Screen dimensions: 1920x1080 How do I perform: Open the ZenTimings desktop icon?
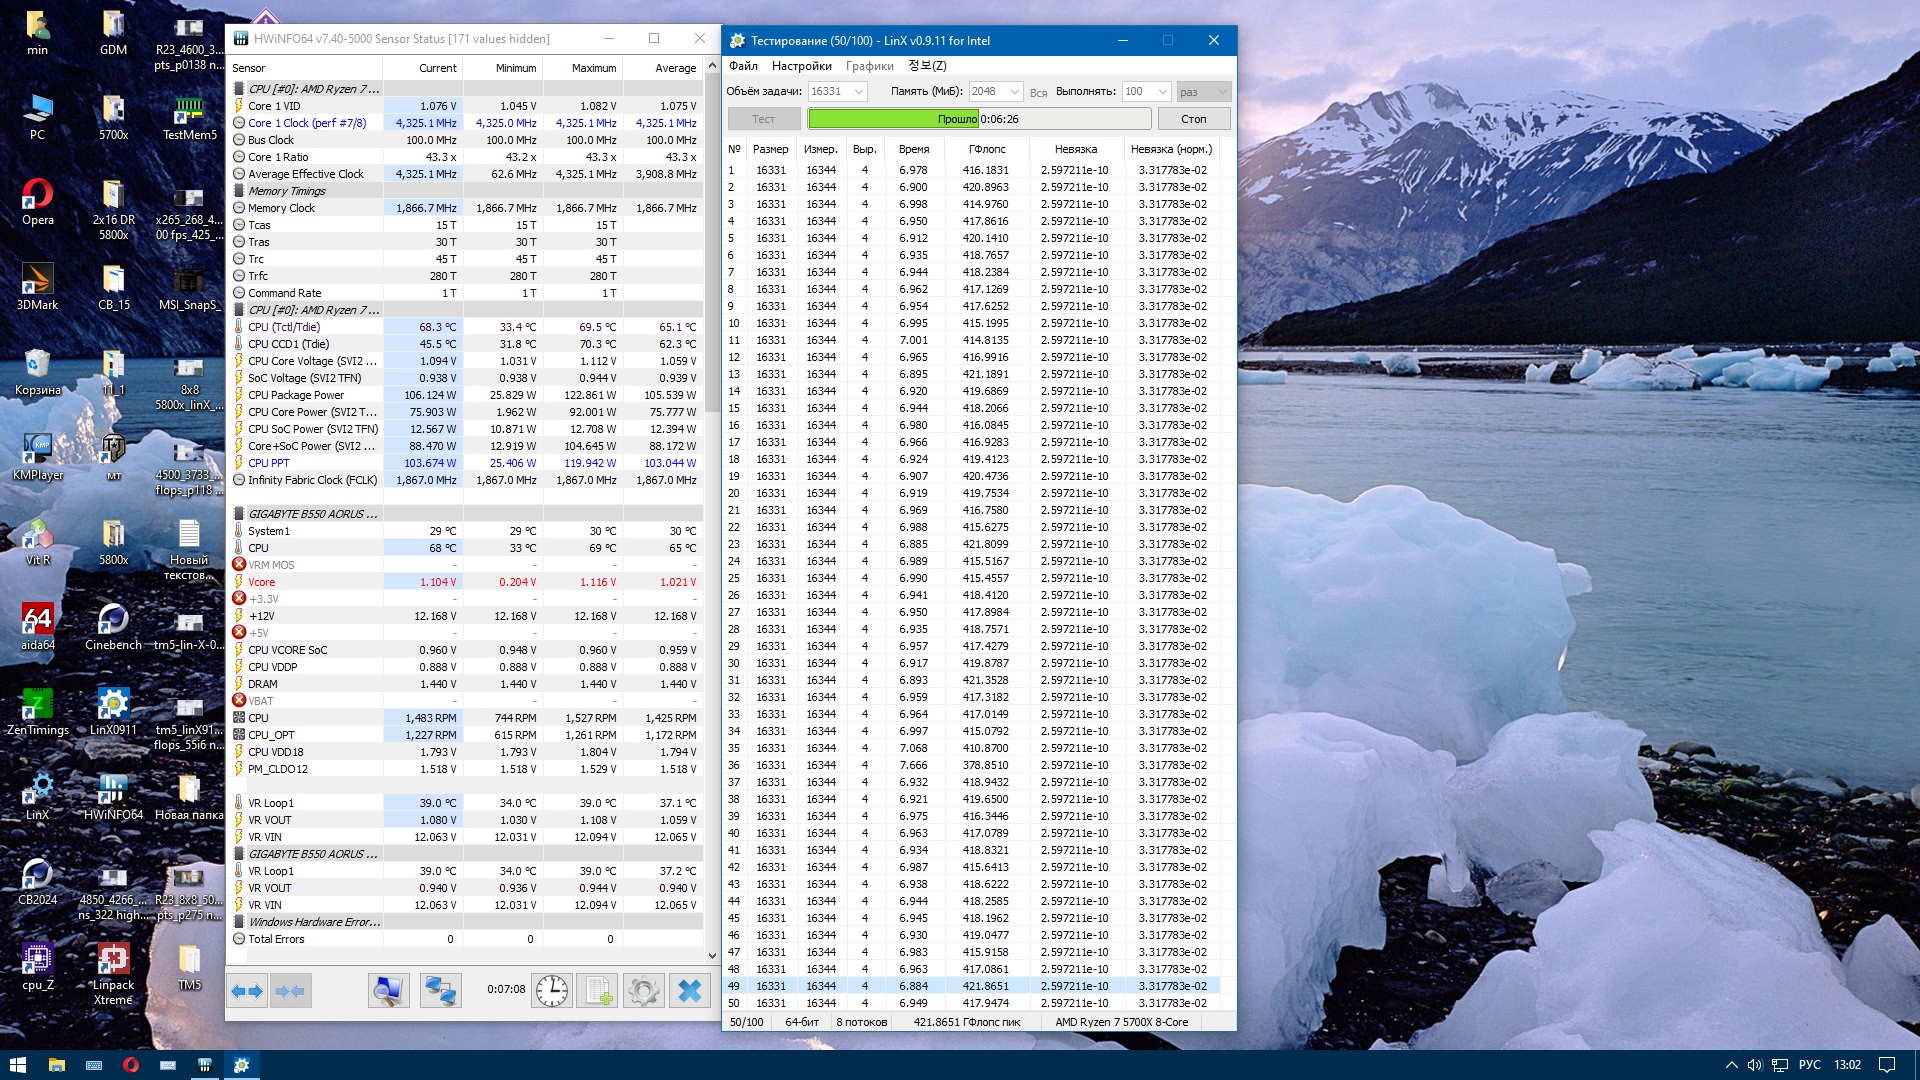[37, 712]
